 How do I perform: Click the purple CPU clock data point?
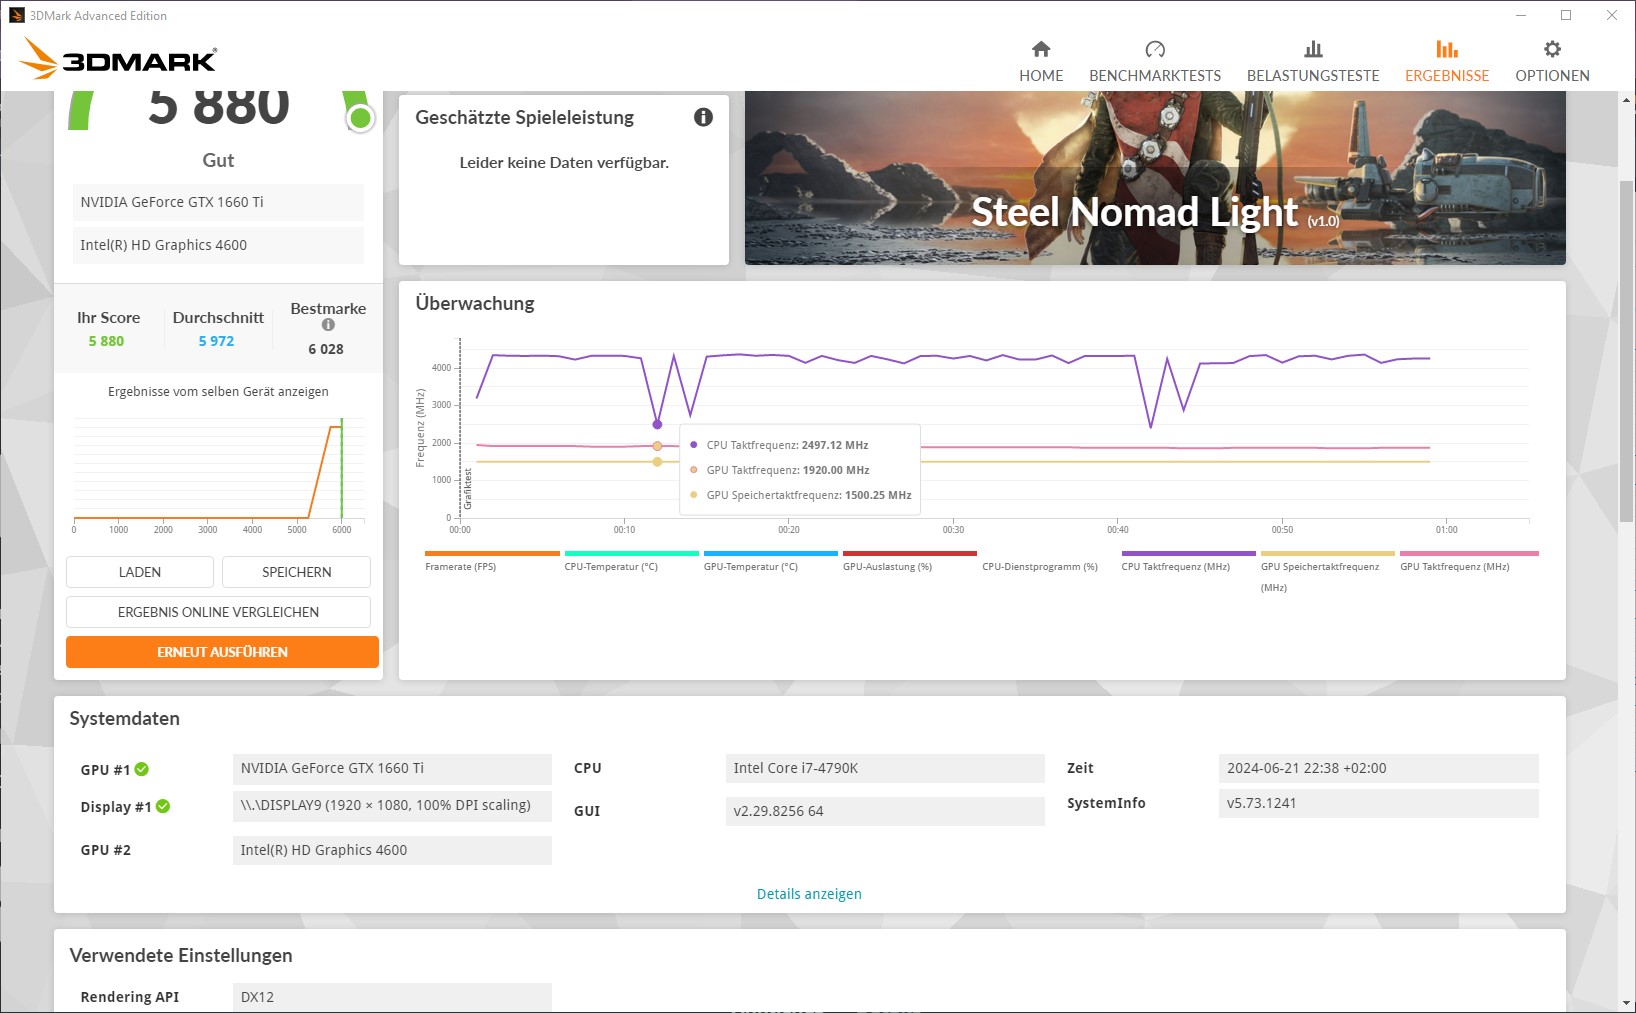(x=657, y=425)
